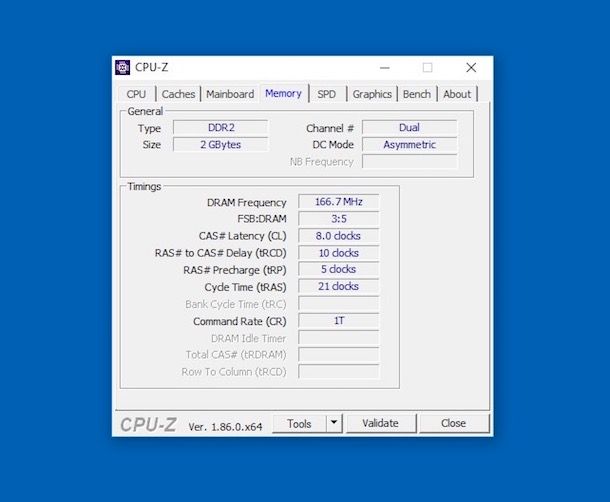This screenshot has height=502, width=610.
Task: Click the Asymmetric DC Mode field
Action: pyautogui.click(x=410, y=144)
